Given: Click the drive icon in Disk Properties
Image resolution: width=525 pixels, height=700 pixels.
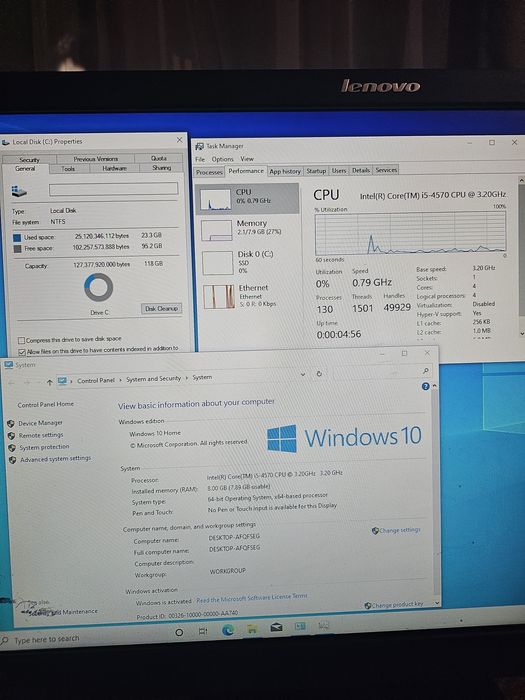Looking at the screenshot, I should pos(19,192).
